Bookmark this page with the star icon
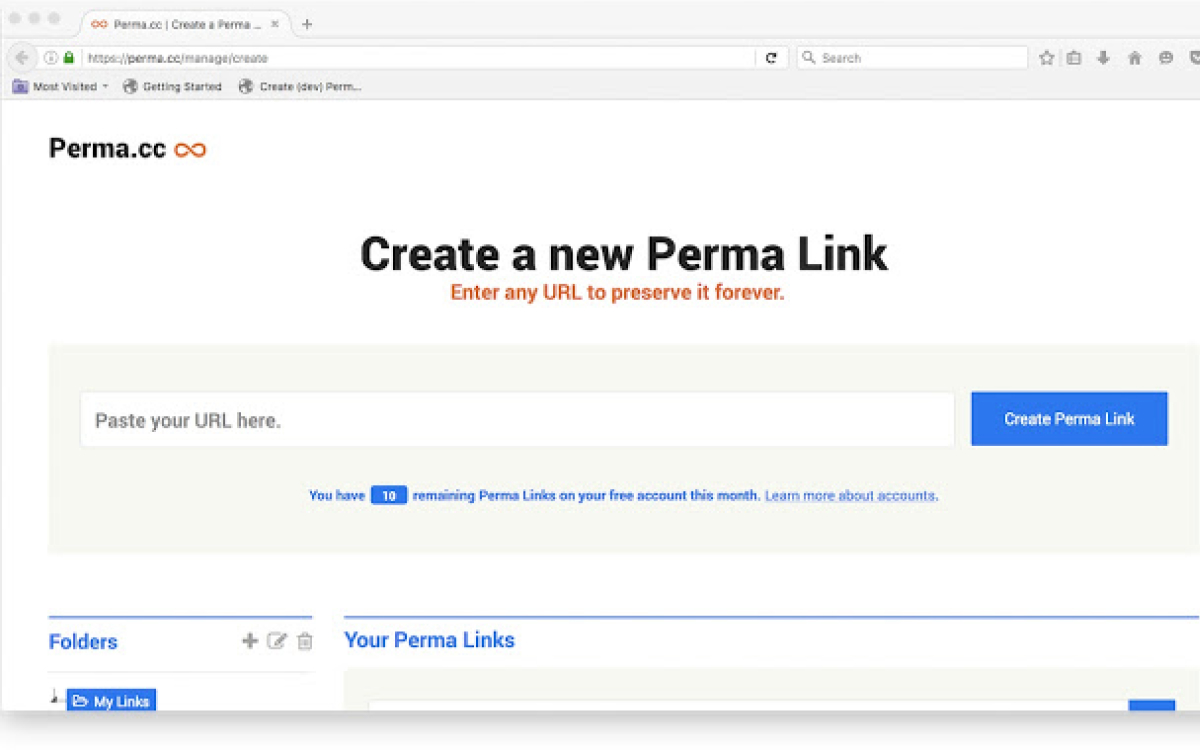The width and height of the screenshot is (1200, 750). click(x=1046, y=58)
